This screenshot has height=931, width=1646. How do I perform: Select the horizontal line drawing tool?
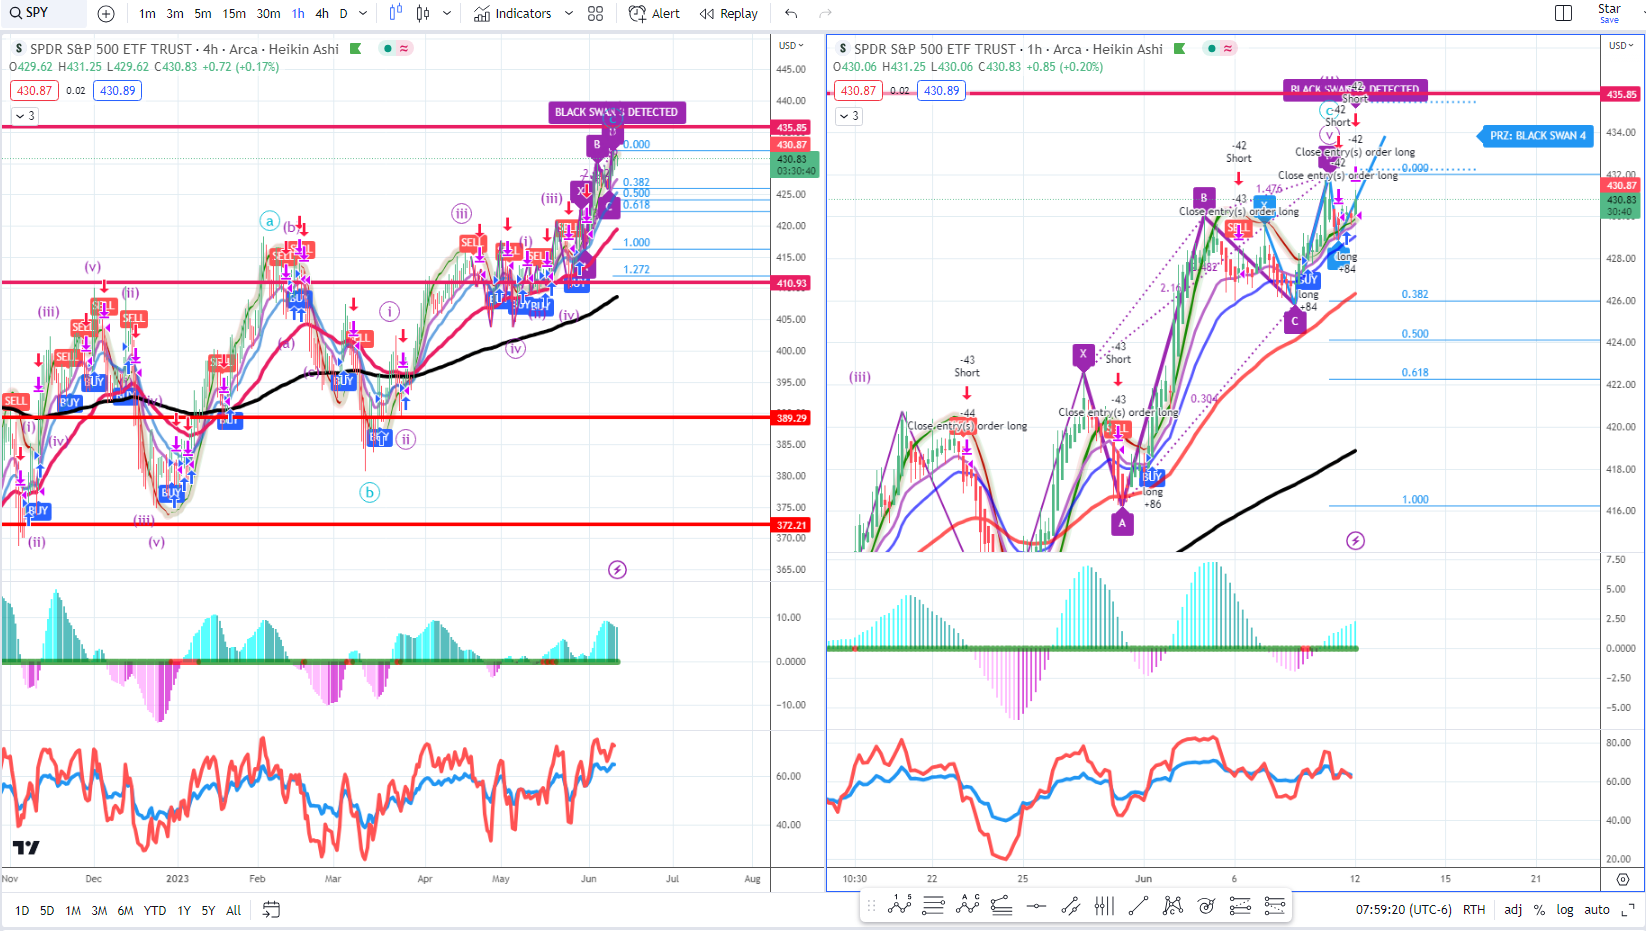(1036, 906)
